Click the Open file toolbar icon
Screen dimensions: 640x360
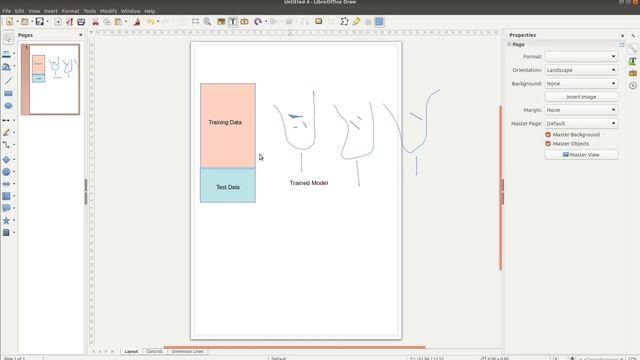point(25,22)
